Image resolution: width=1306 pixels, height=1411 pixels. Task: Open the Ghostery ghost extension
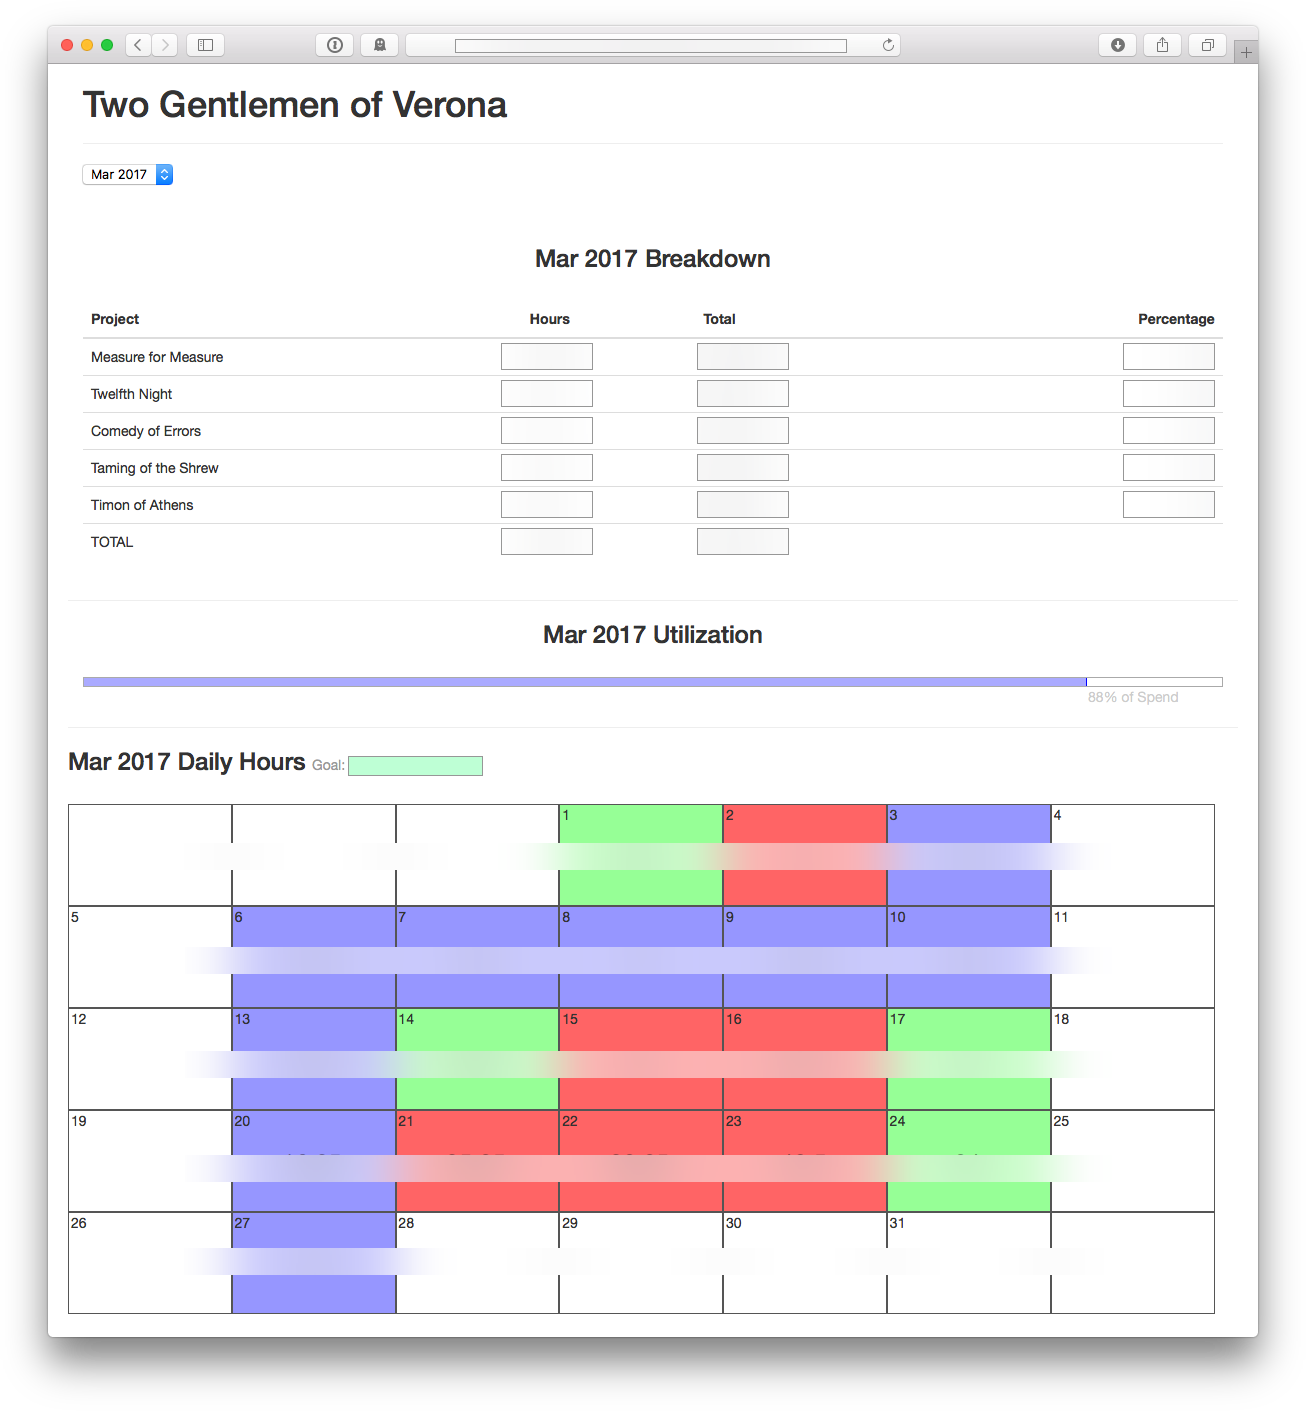(380, 45)
